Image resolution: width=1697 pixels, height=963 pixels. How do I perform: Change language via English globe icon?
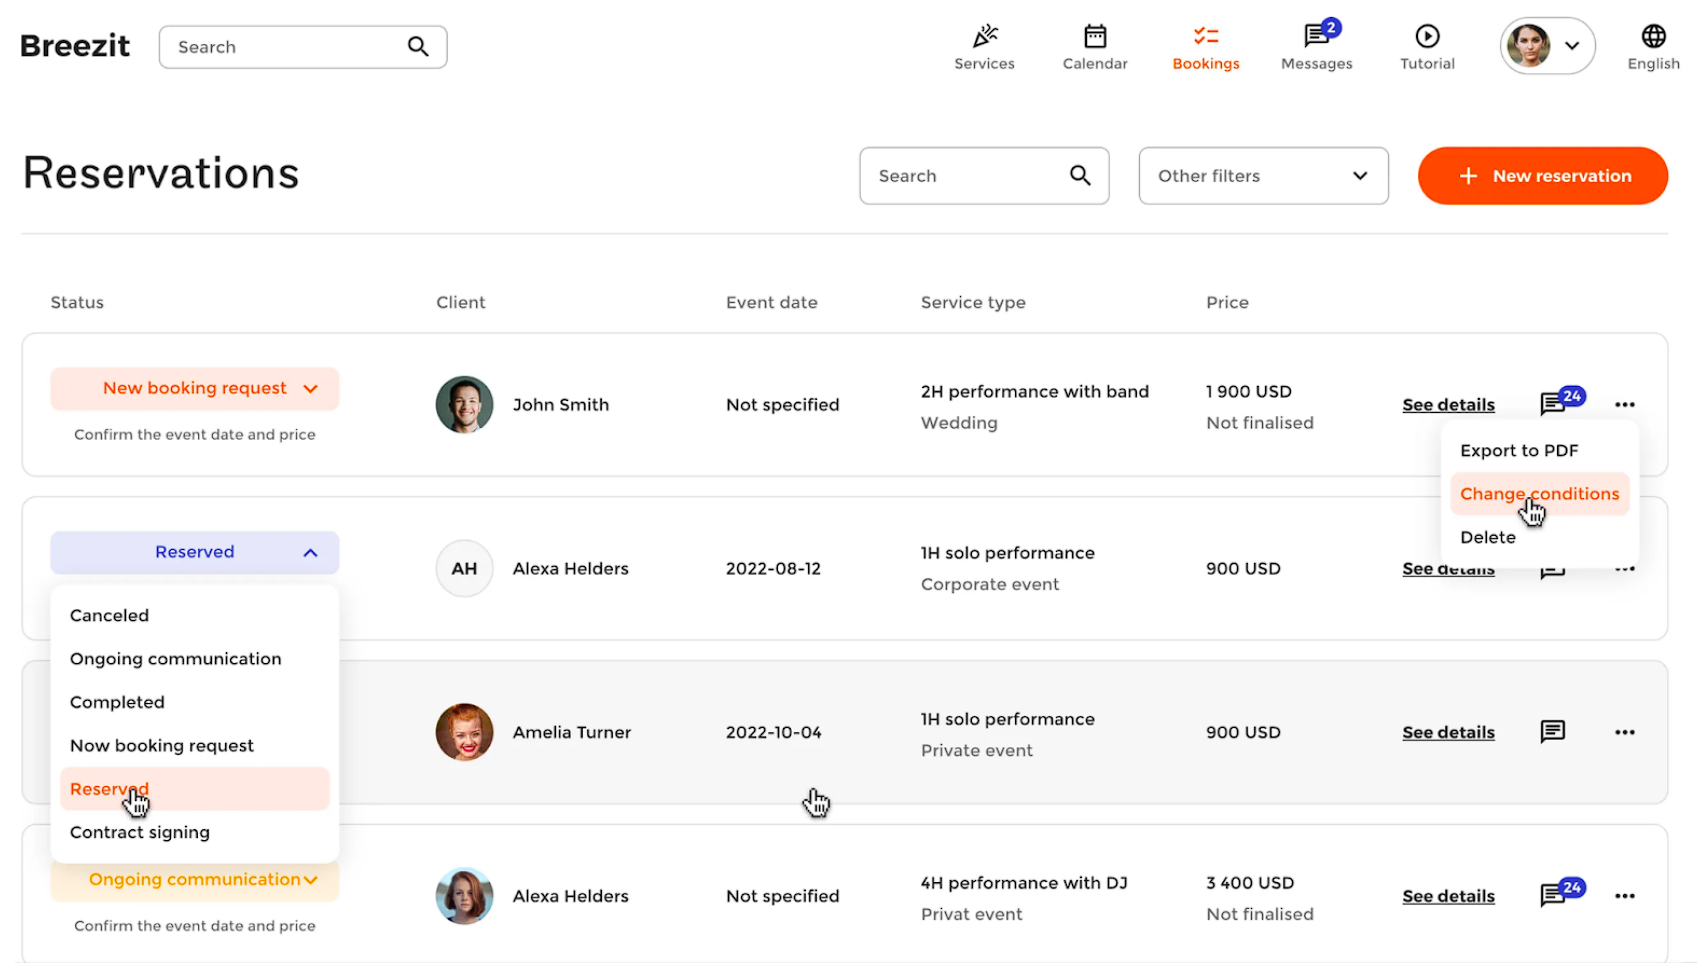(1654, 47)
